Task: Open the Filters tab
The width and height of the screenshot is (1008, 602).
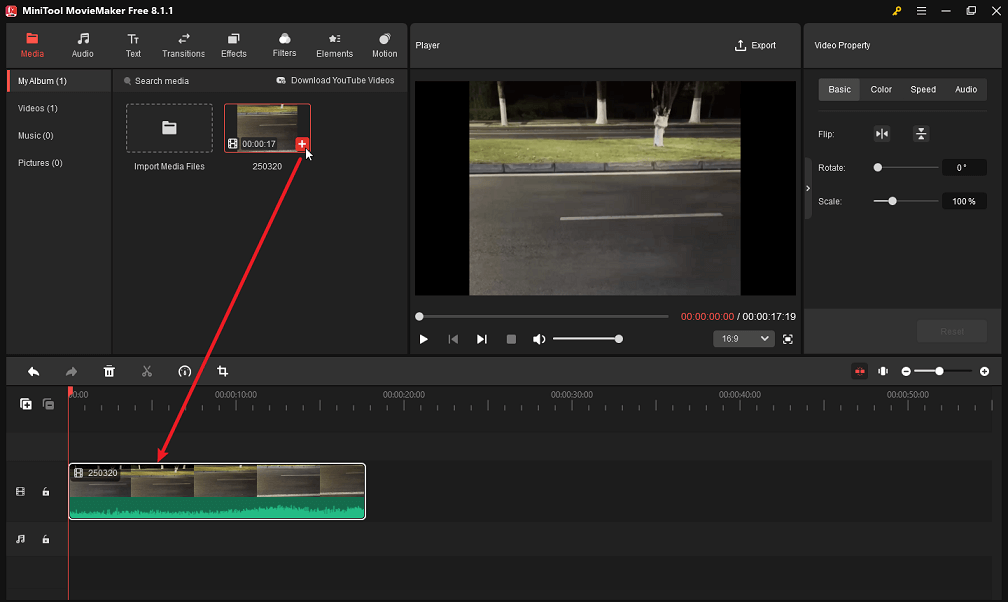Action: click(284, 45)
